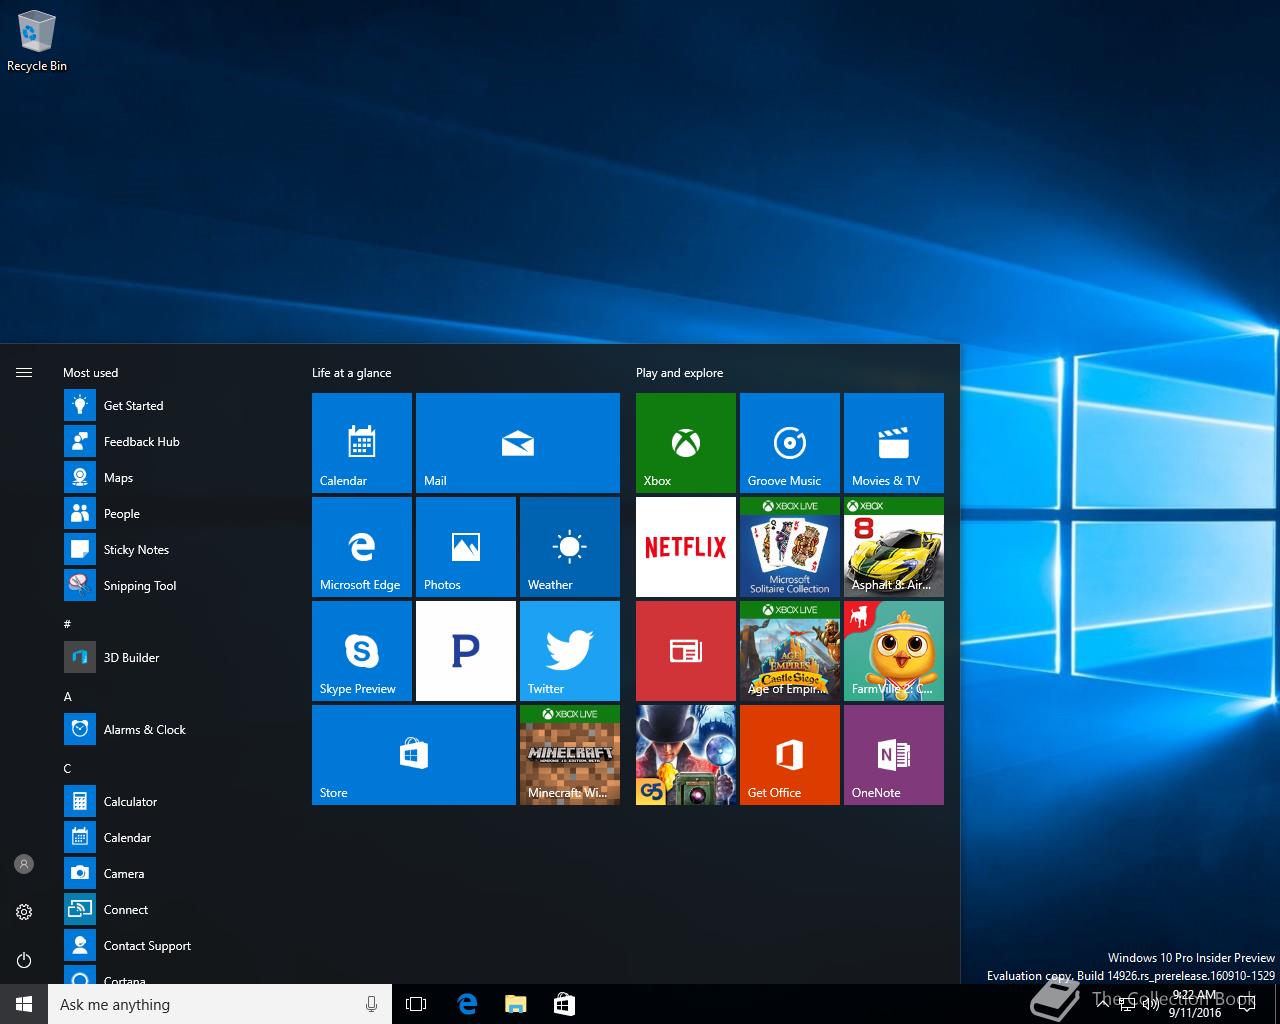Viewport: 1280px width, 1024px height.
Task: Open Contact Support app
Action: click(x=175, y=946)
